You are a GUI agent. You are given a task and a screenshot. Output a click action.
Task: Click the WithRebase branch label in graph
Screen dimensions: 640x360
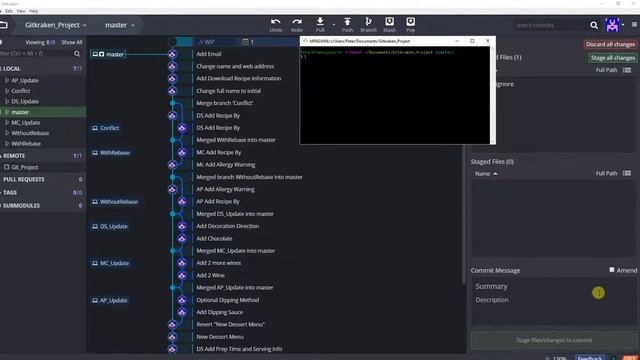(111, 153)
